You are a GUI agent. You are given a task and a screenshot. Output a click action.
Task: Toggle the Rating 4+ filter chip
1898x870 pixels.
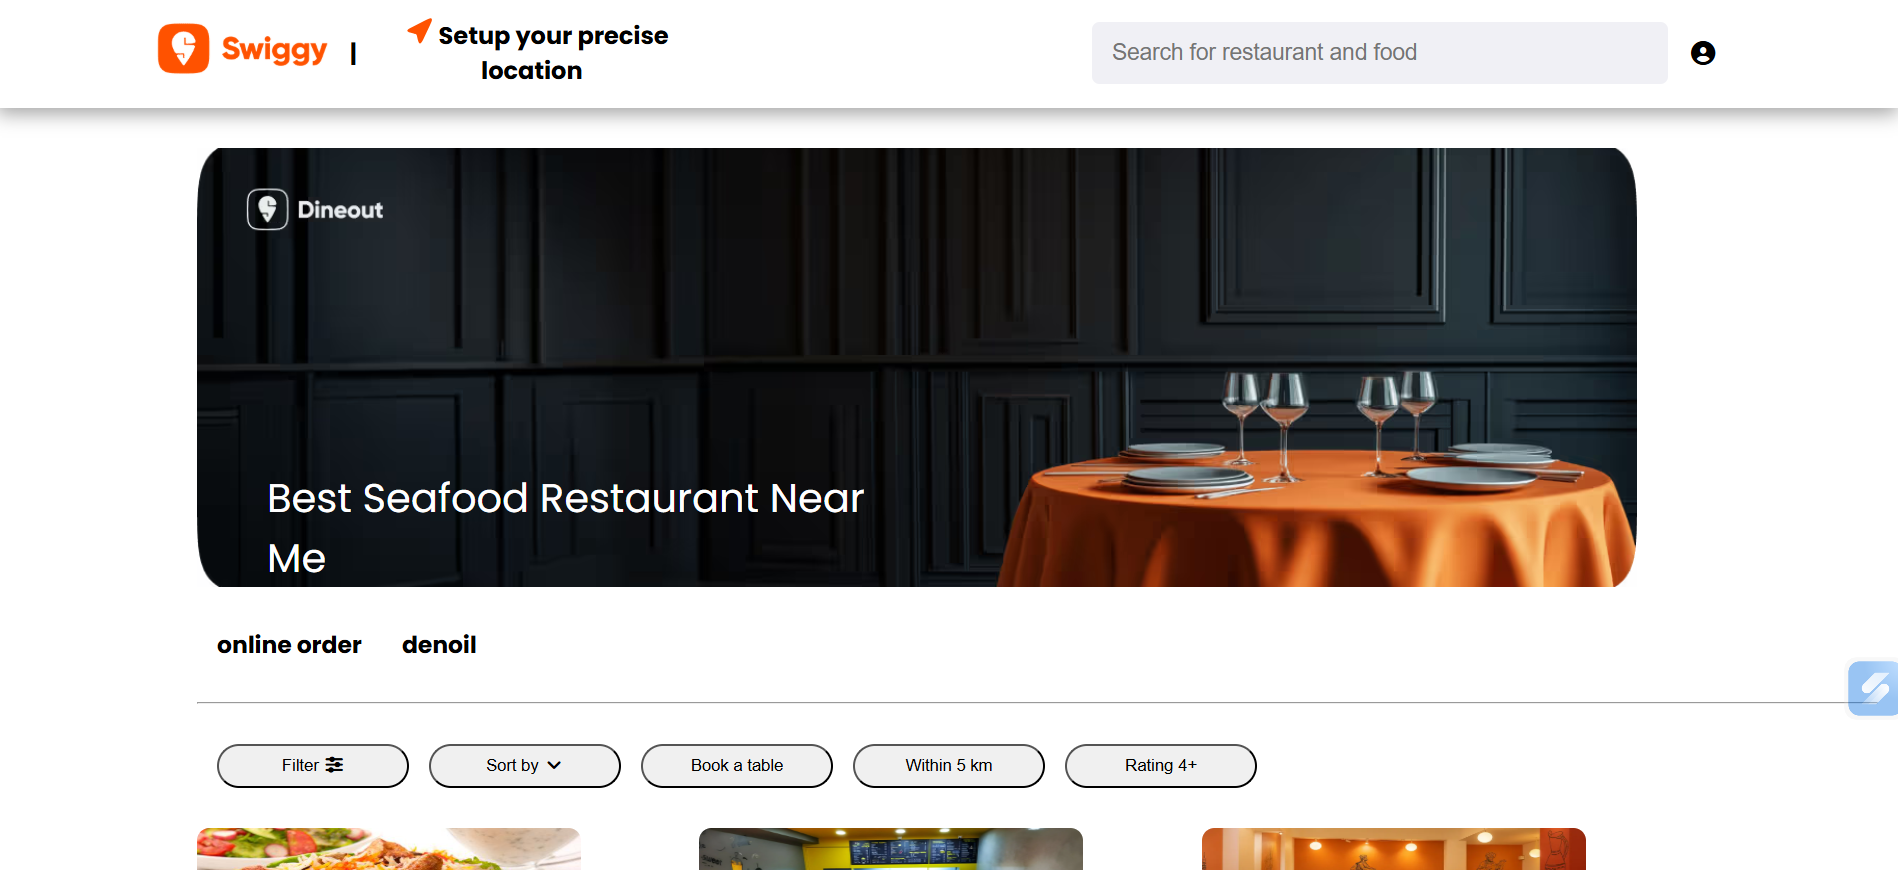1161,766
